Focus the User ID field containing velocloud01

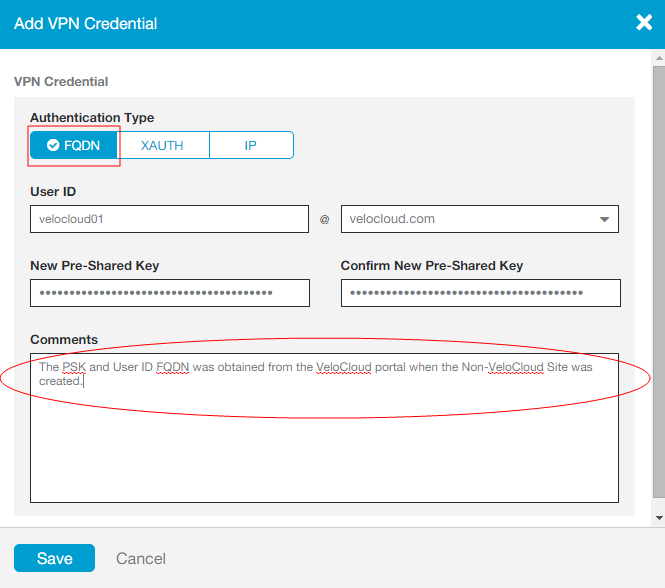[169, 219]
